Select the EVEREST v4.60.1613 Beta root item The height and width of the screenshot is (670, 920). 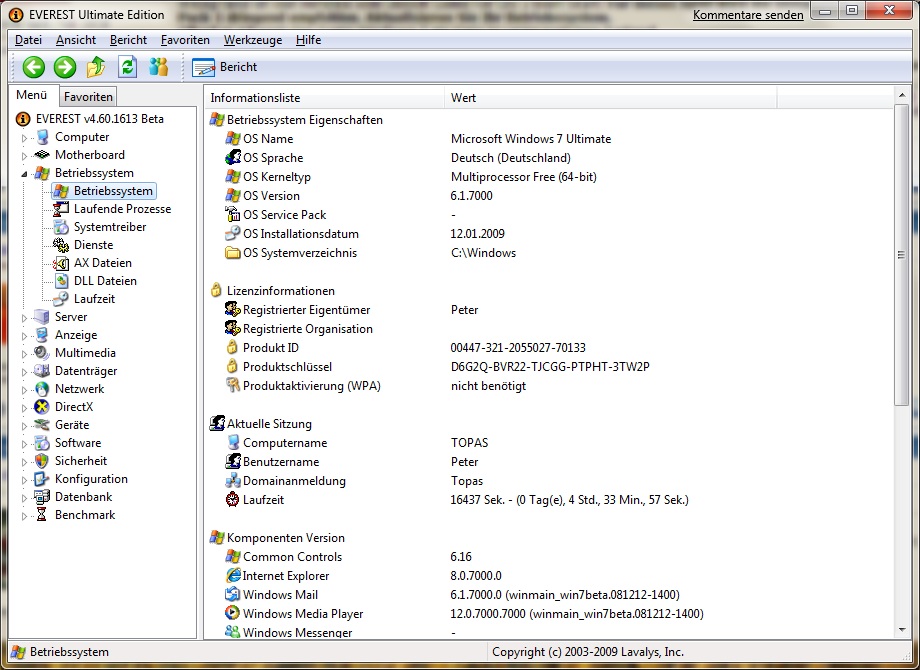[100, 119]
